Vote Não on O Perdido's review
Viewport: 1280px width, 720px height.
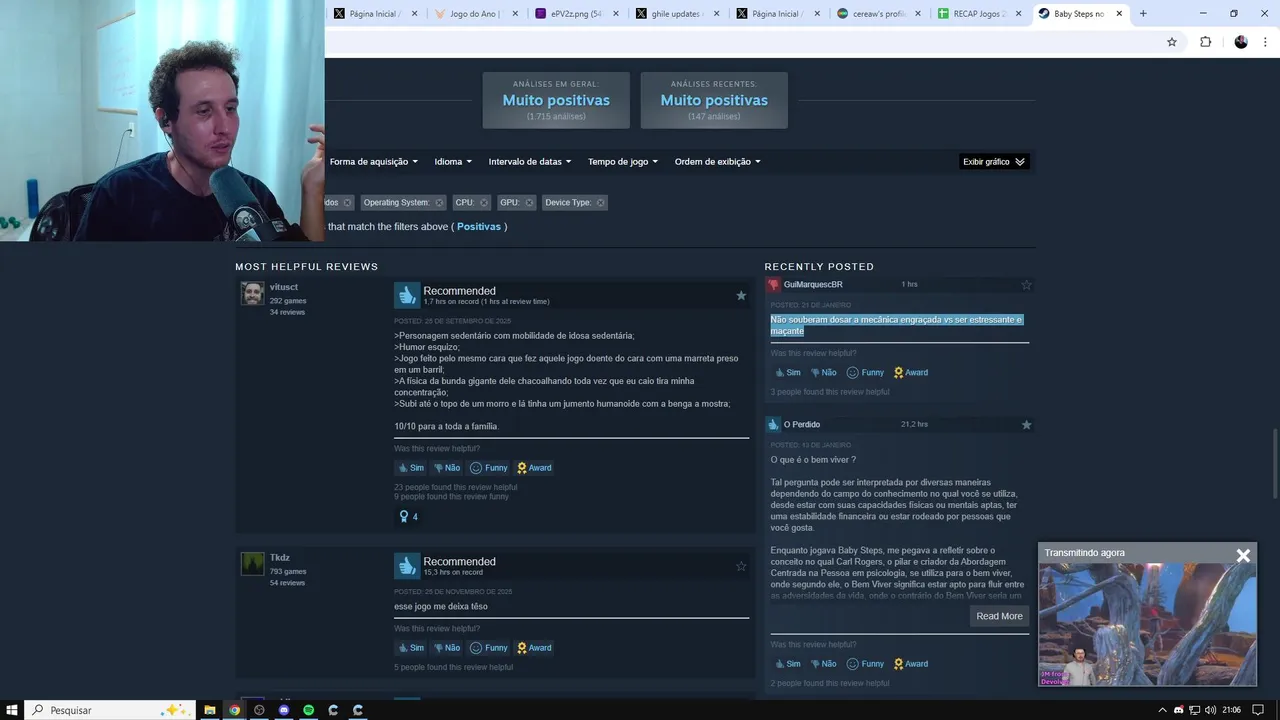pos(824,664)
